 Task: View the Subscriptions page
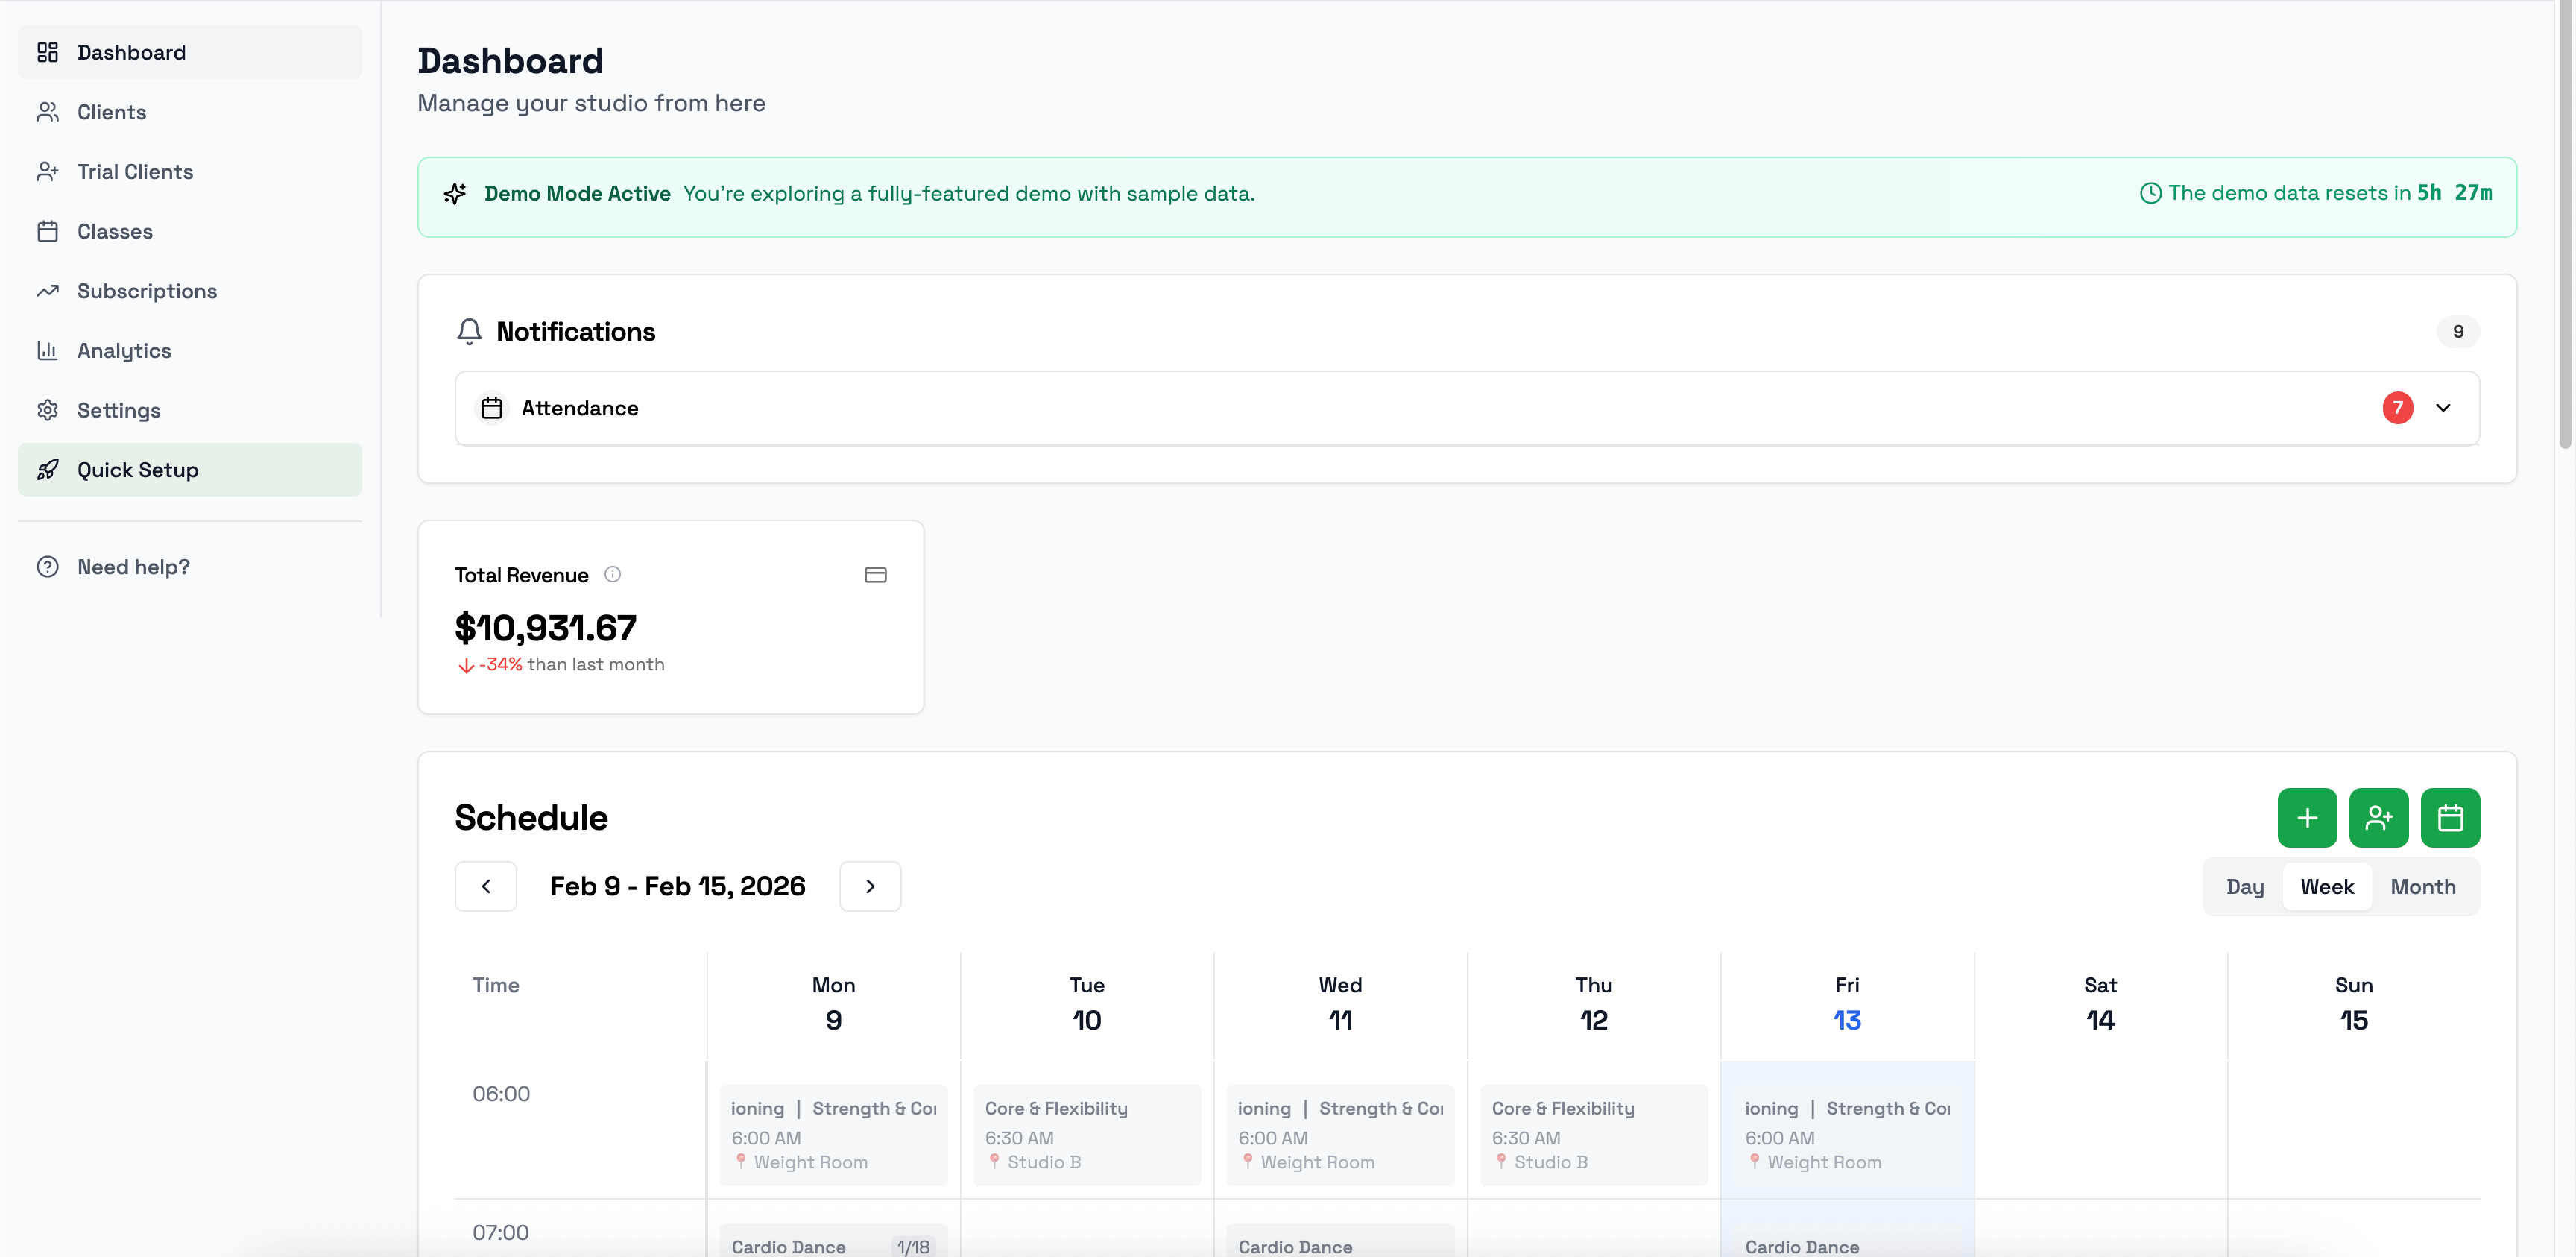(147, 291)
